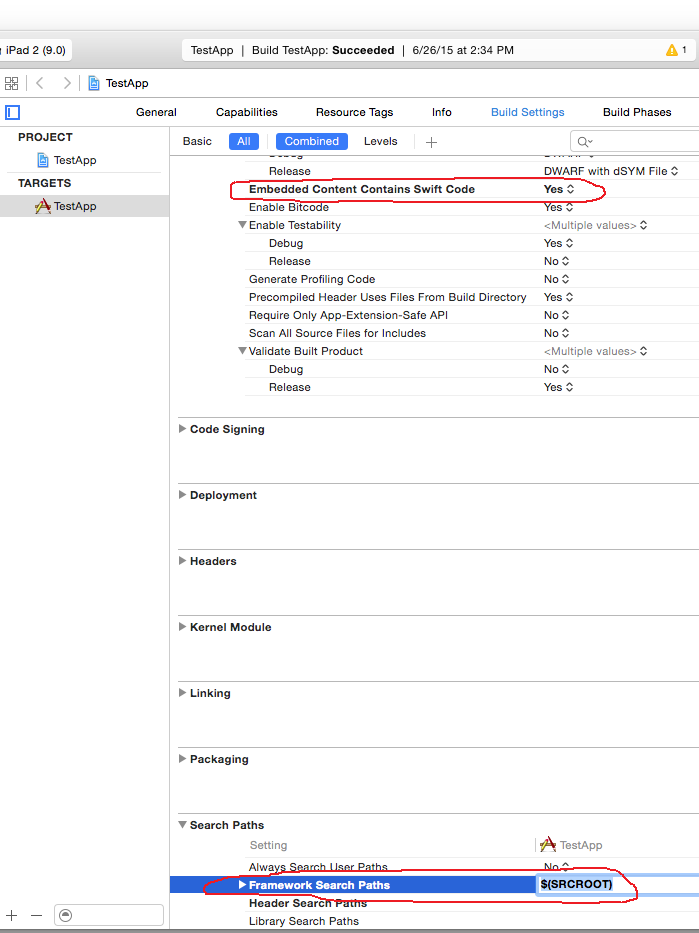The width and height of the screenshot is (699, 933).
Task: Open the related items grid icon
Action: click(12, 84)
